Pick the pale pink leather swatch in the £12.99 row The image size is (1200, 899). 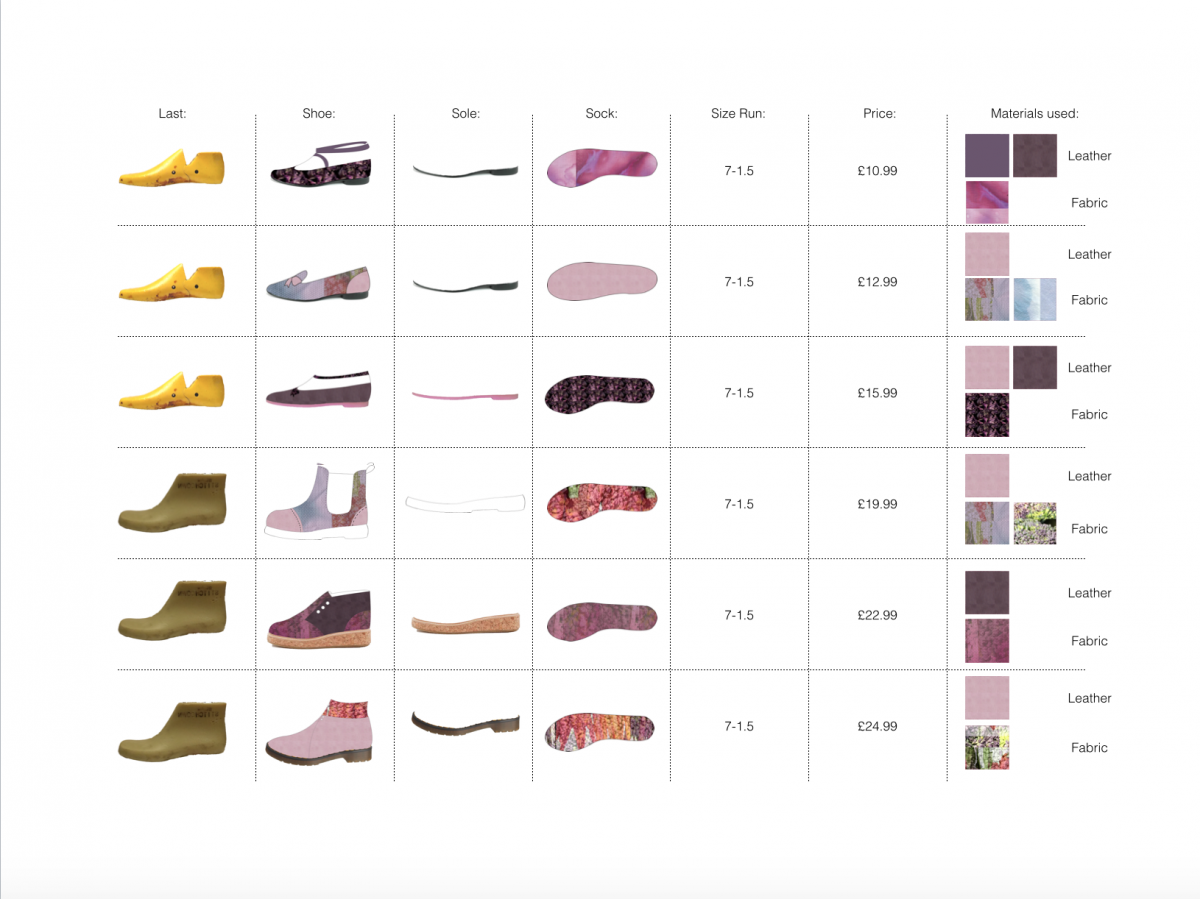pyautogui.click(x=987, y=254)
